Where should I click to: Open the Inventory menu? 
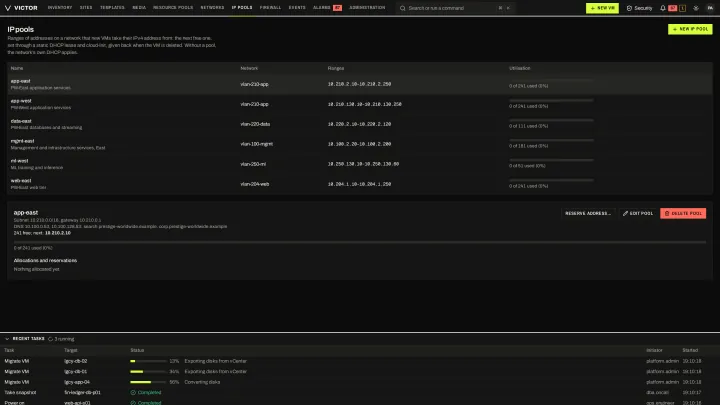[x=60, y=8]
